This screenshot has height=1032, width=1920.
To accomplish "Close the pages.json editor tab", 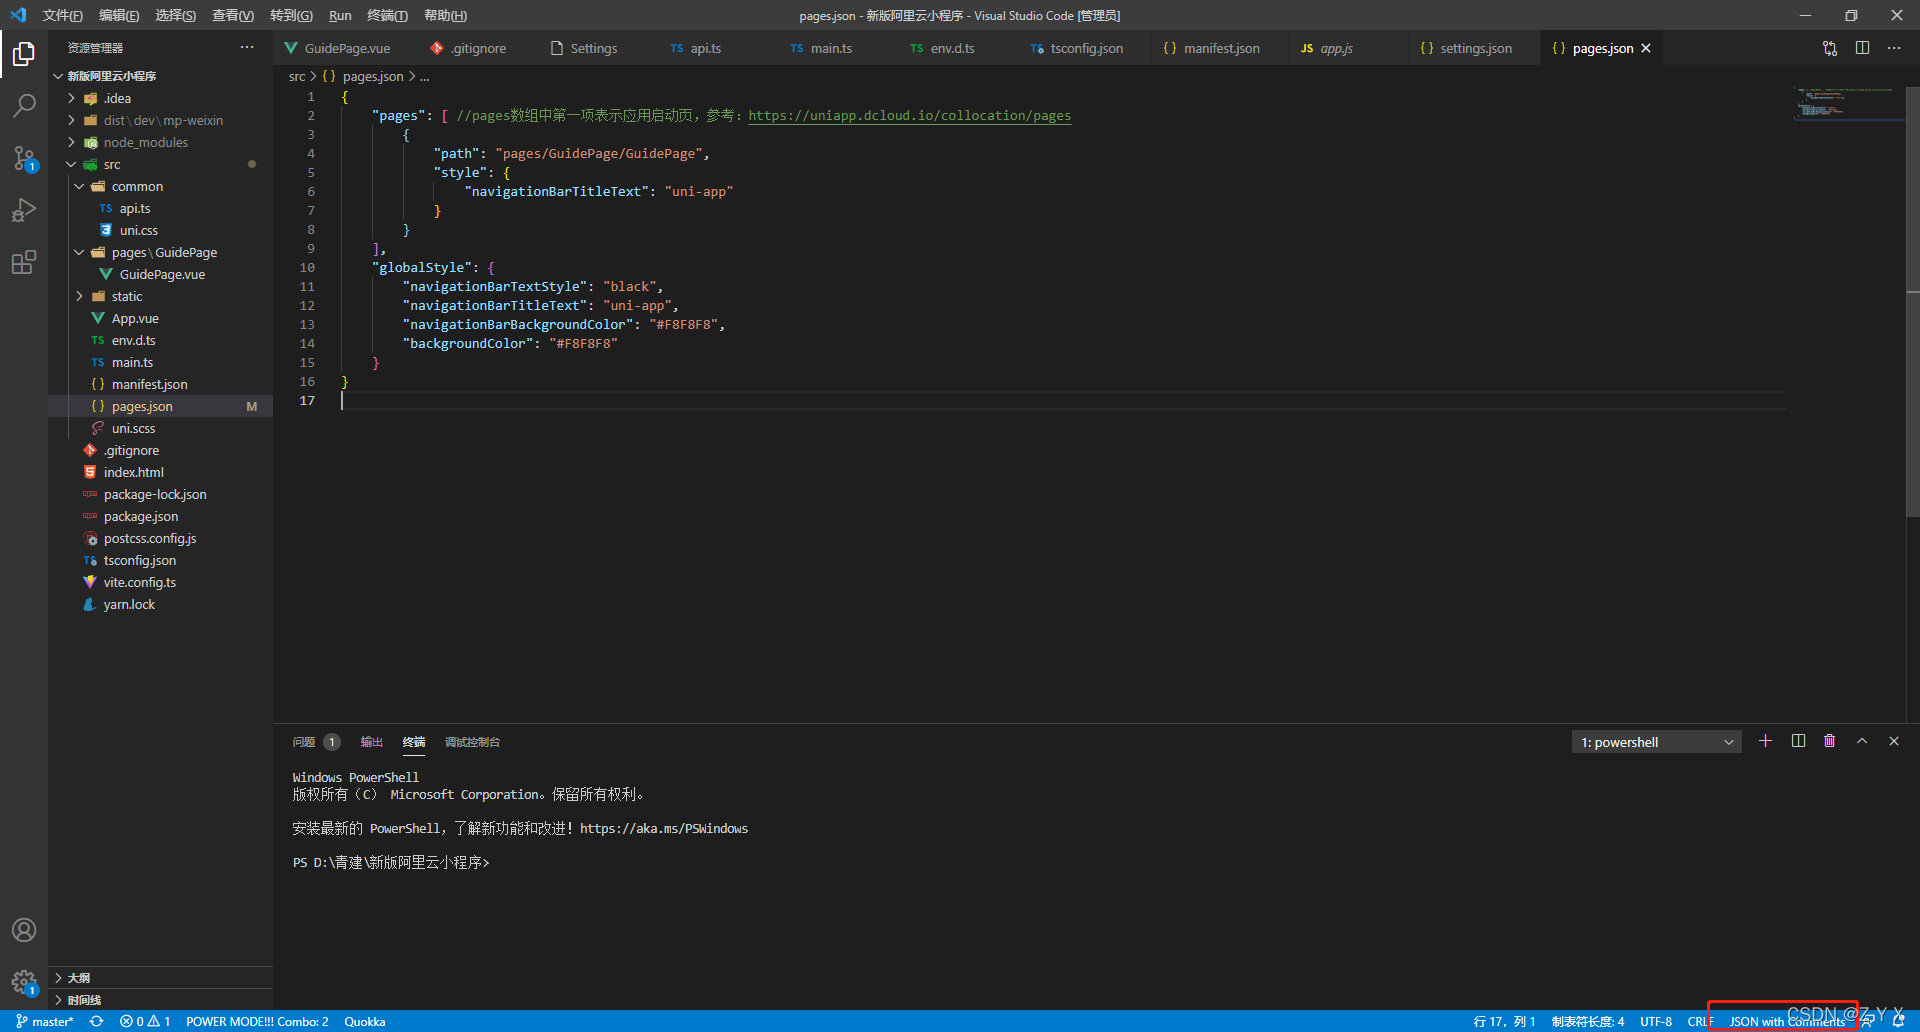I will pos(1646,48).
